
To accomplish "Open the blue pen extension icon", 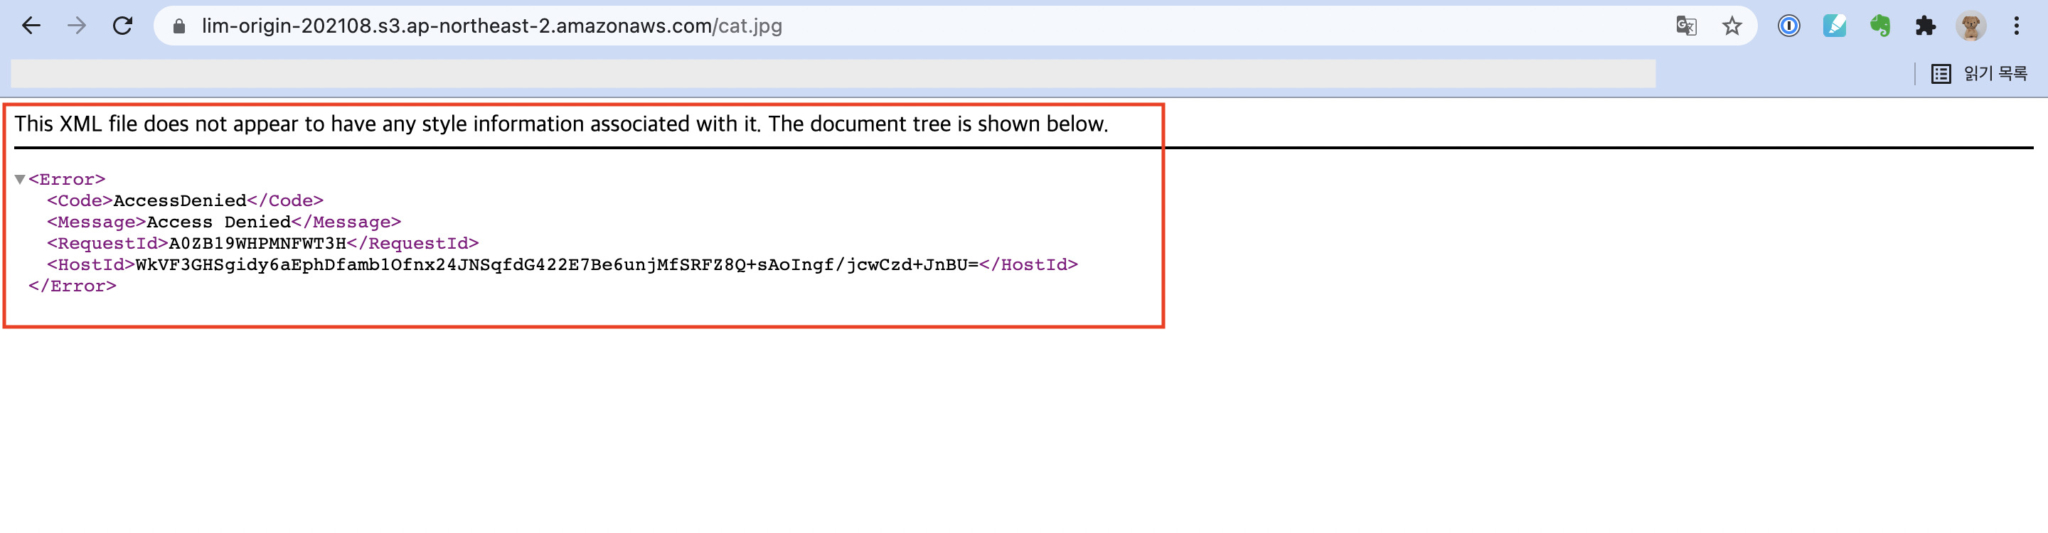I will click(x=1834, y=26).
